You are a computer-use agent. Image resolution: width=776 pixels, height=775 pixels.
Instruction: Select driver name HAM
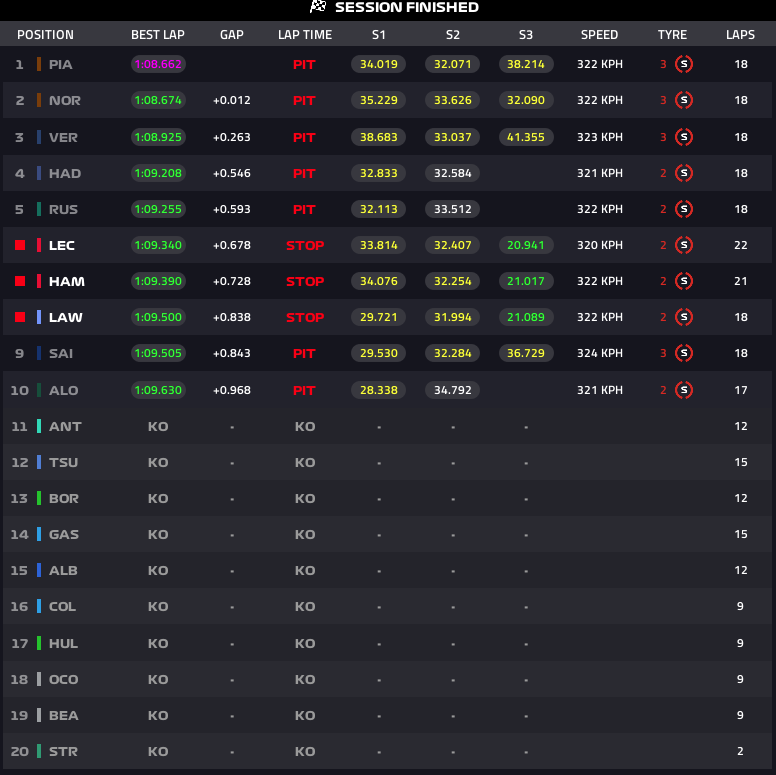(x=66, y=282)
